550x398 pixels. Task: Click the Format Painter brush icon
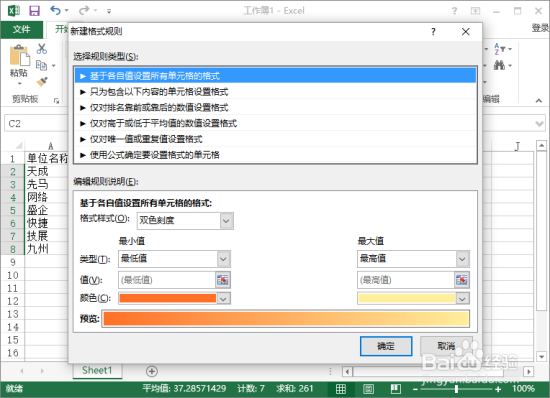42,82
